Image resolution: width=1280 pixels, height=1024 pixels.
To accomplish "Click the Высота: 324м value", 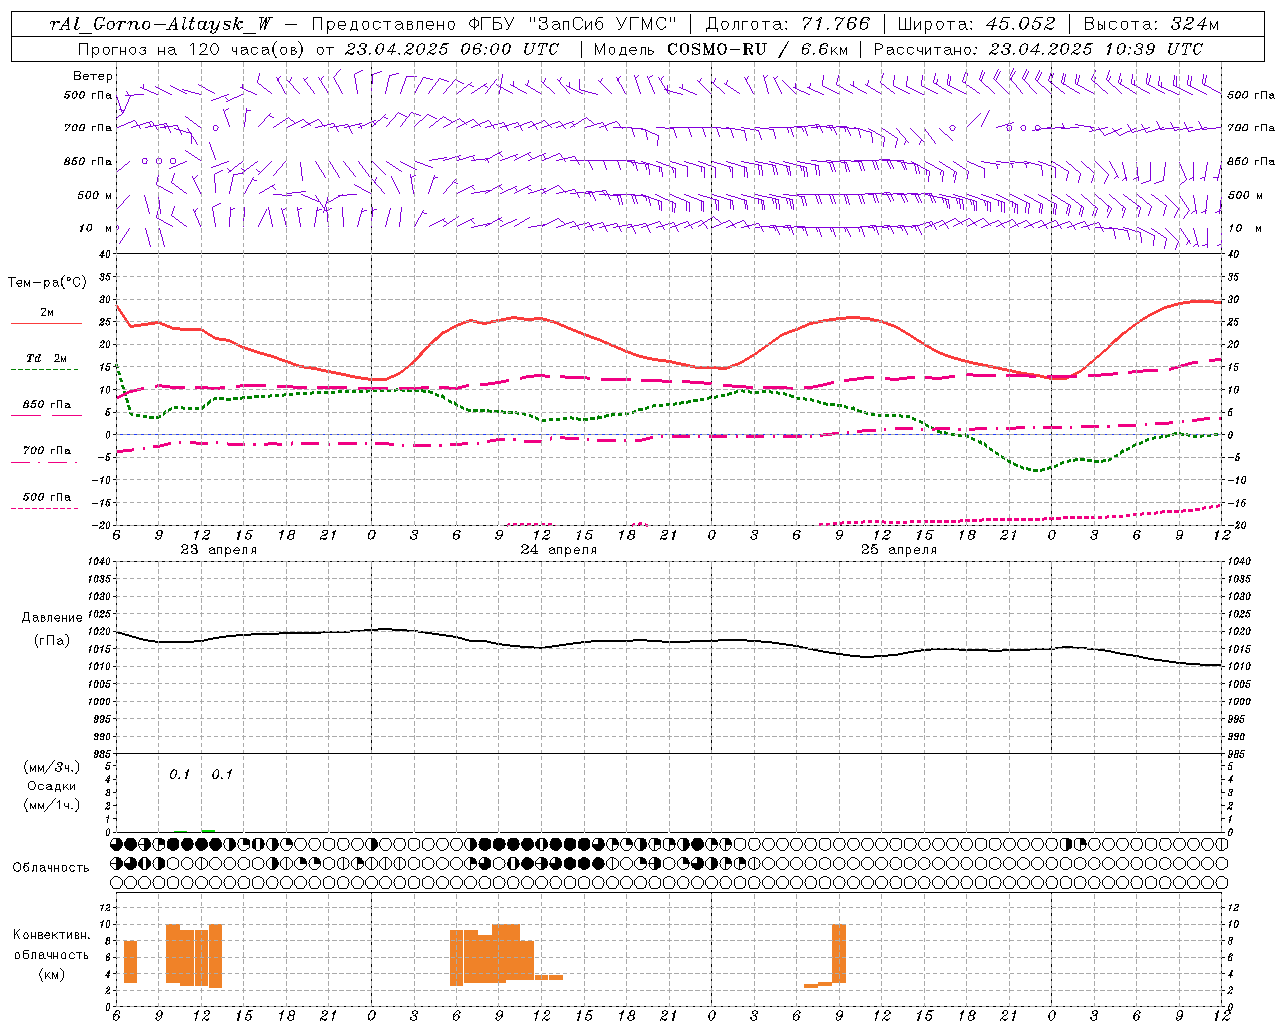I will coord(1150,25).
